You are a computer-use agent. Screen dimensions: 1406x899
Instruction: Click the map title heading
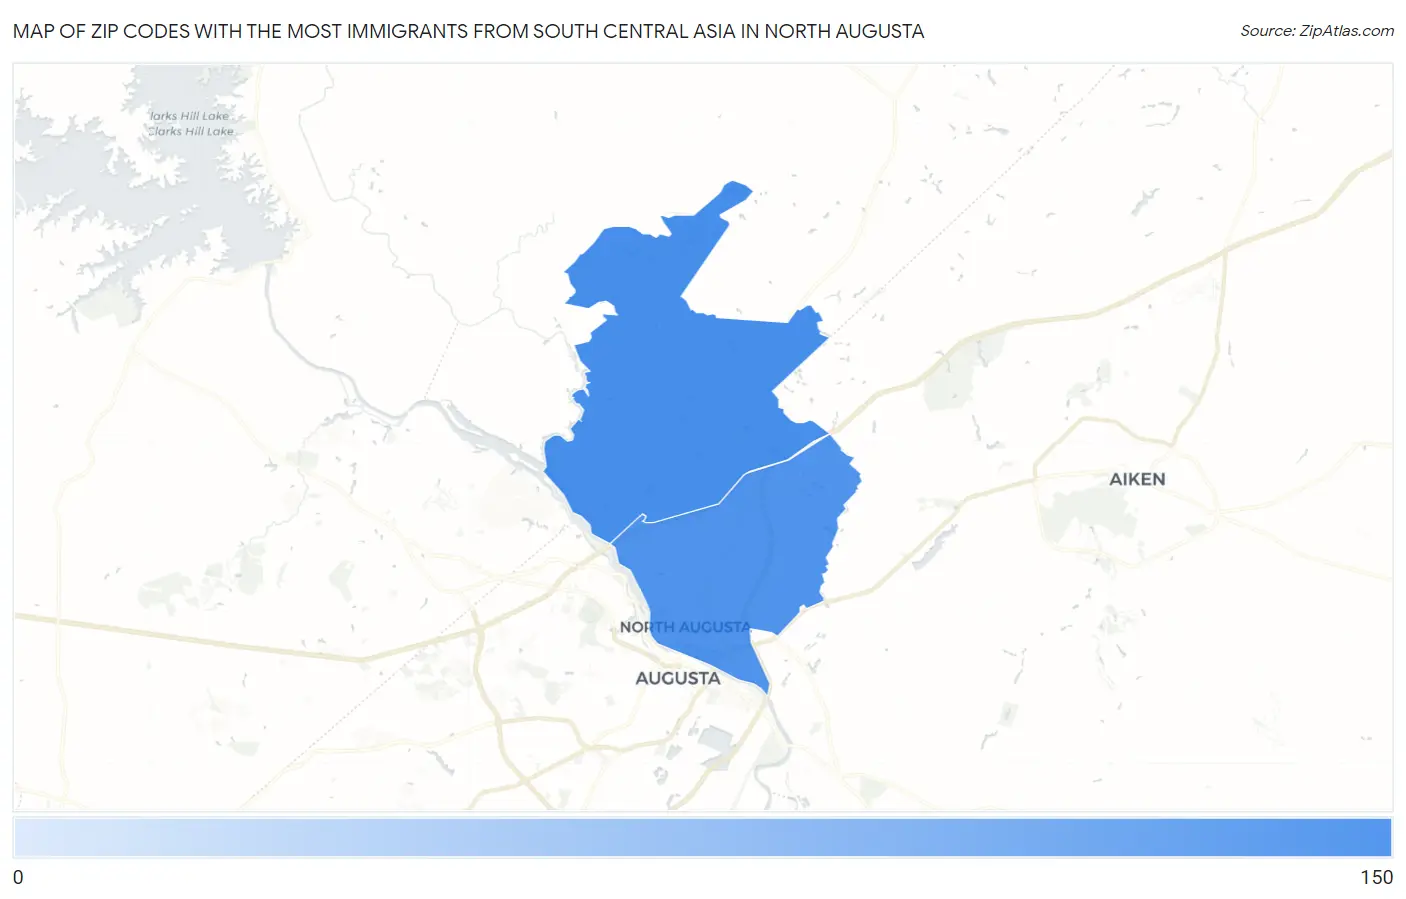point(469,31)
